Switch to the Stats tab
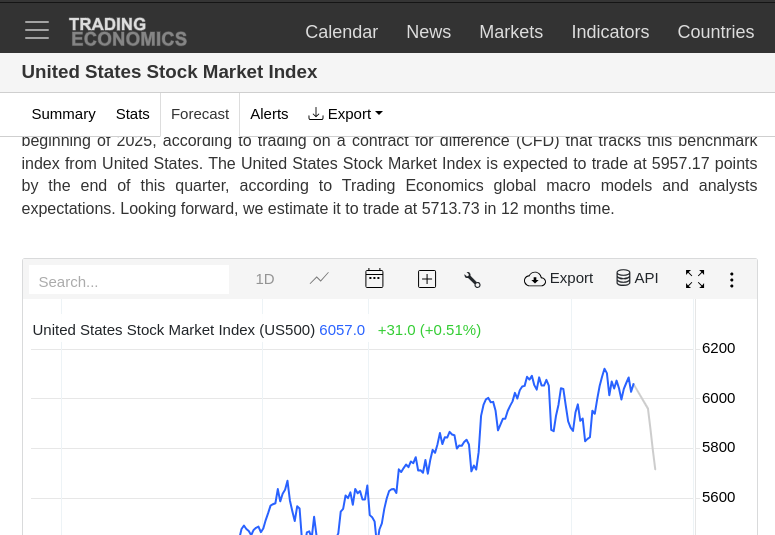 point(133,114)
